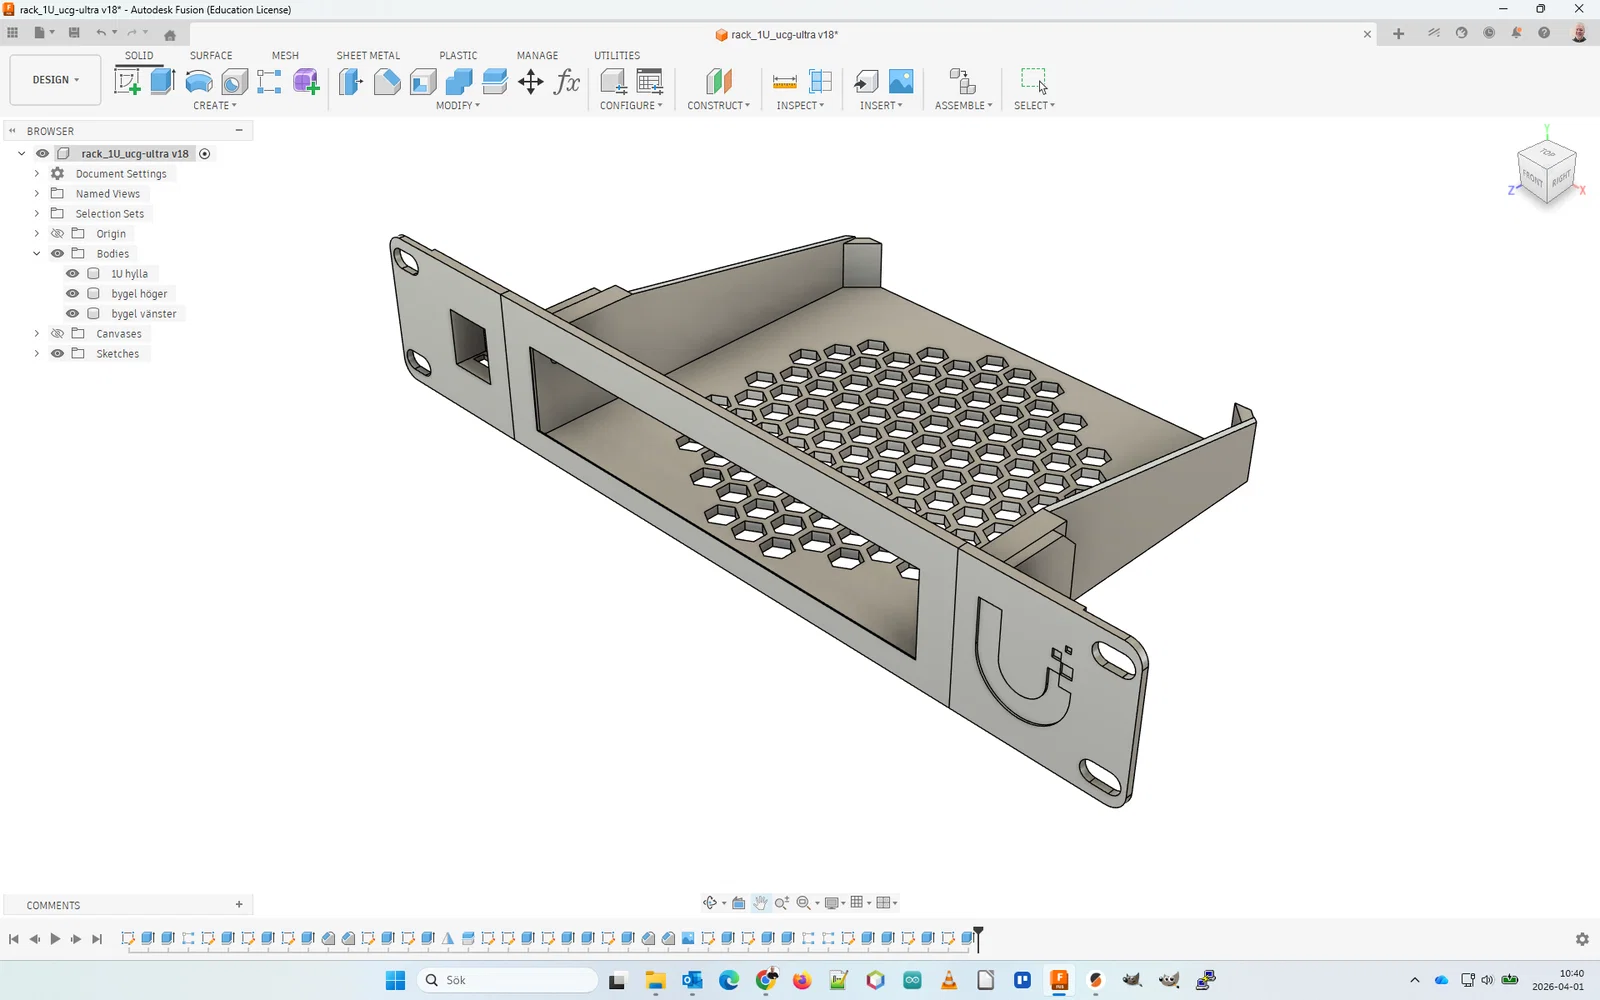Hide the 1U hylla body

tap(72, 274)
